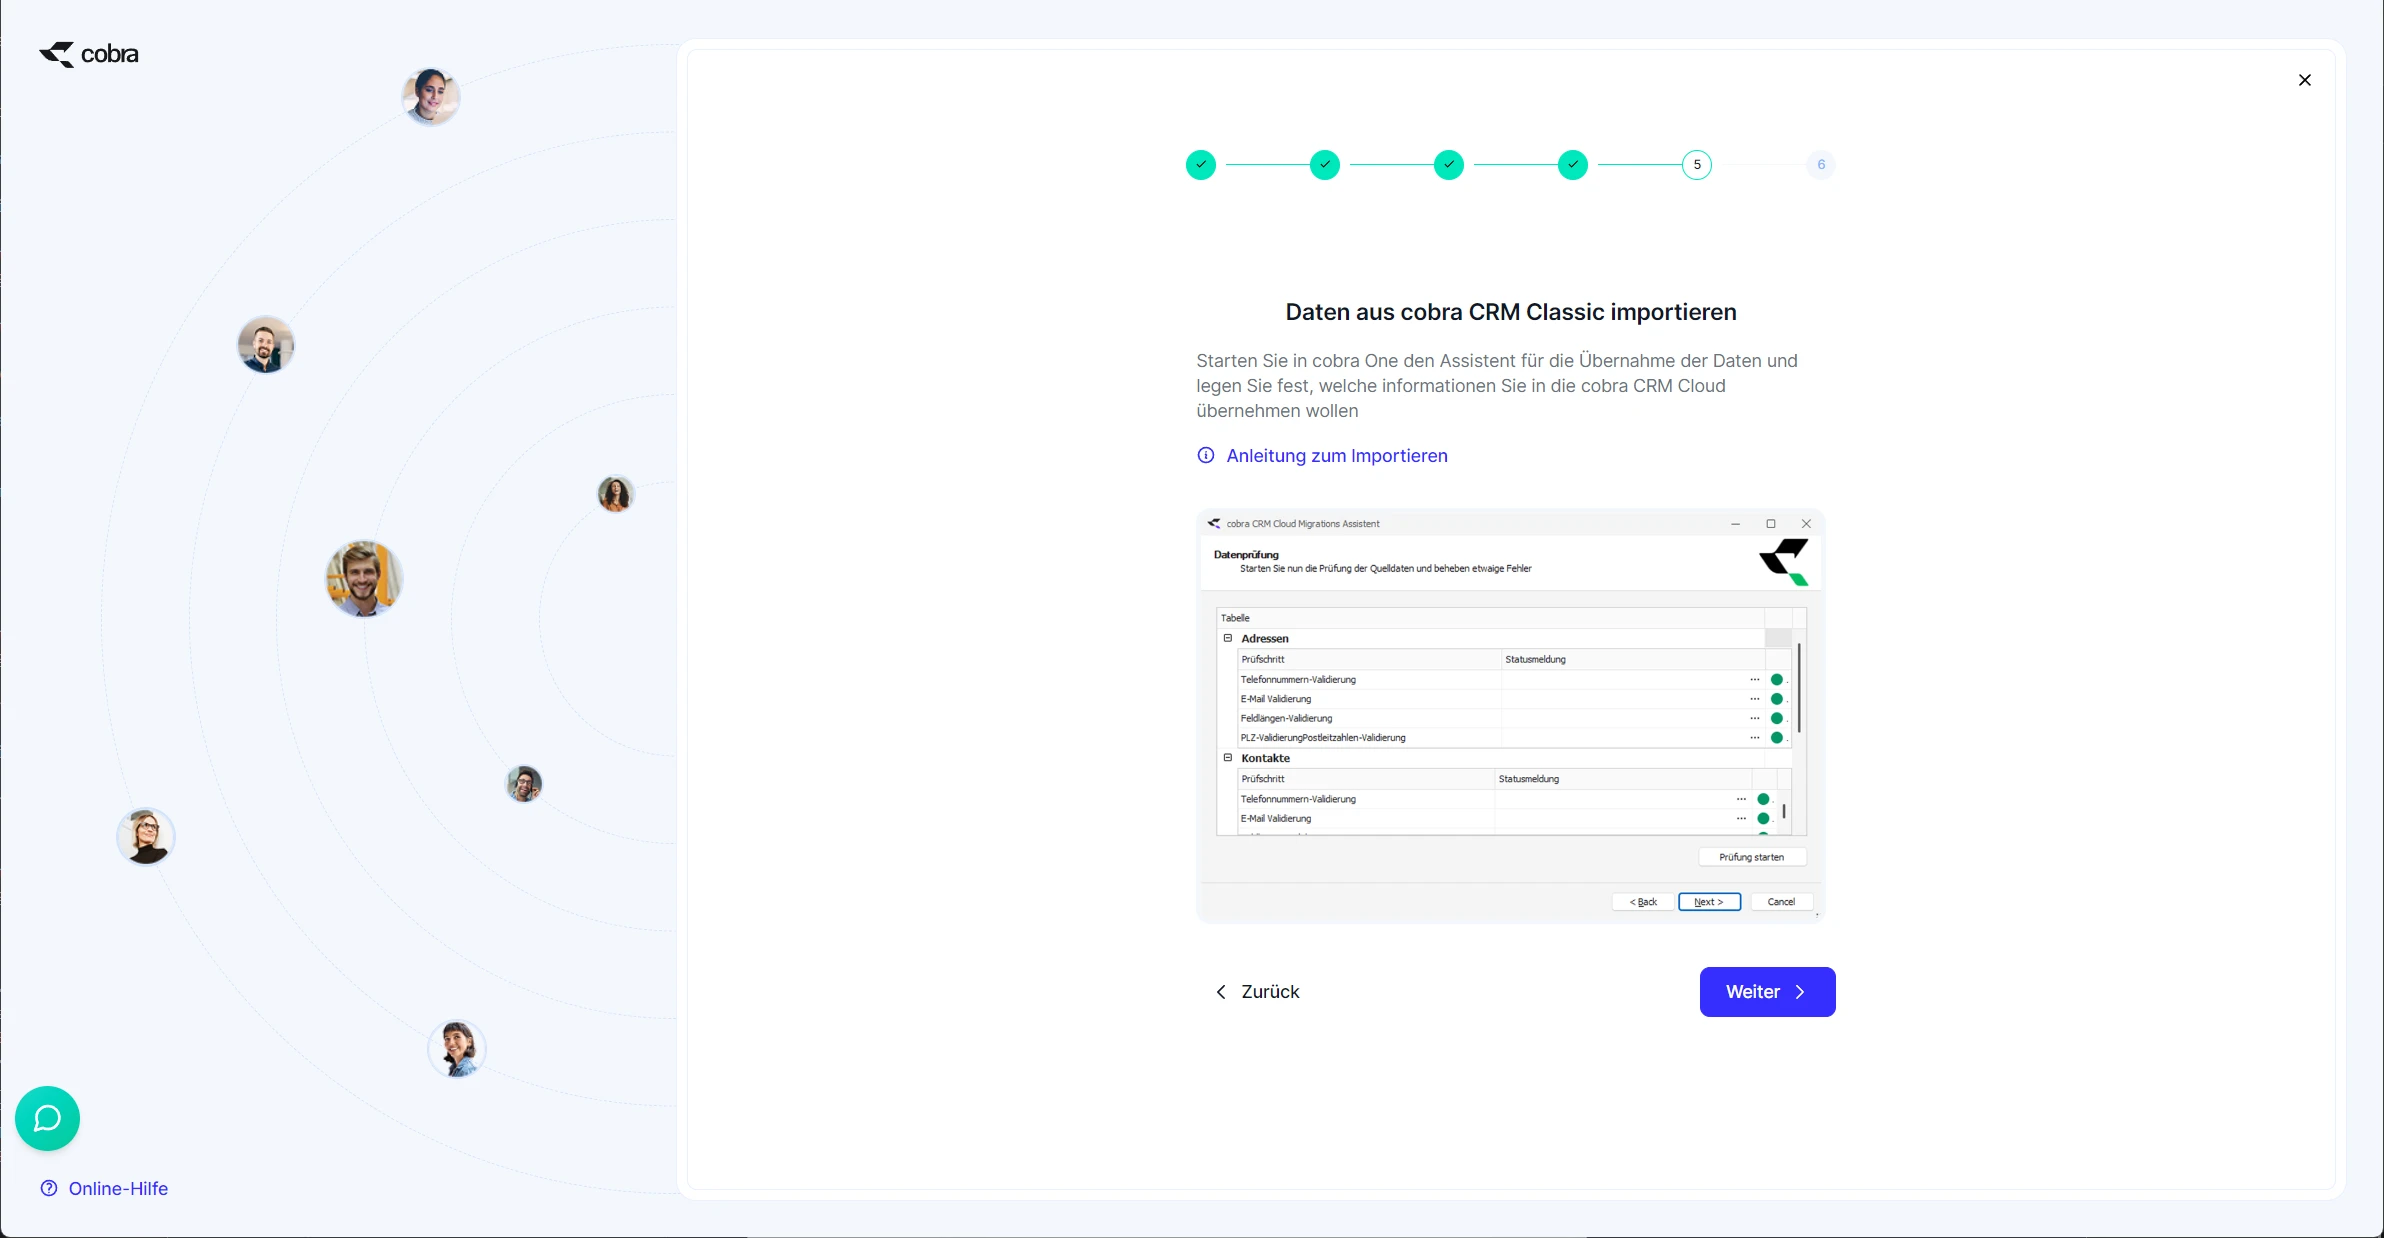Viewport: 2384px width, 1238px height.
Task: Click the back chevron next to Zurück
Action: point(1220,991)
